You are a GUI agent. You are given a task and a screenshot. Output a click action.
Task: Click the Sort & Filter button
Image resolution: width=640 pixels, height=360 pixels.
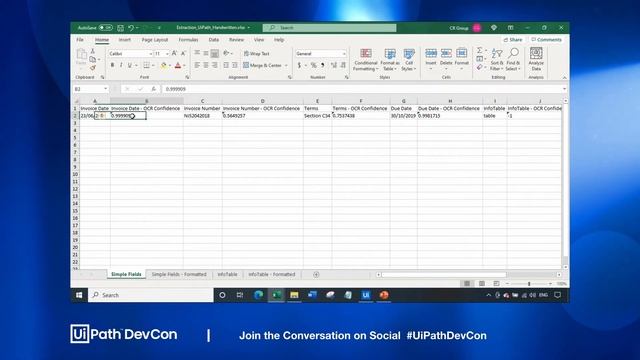497,60
